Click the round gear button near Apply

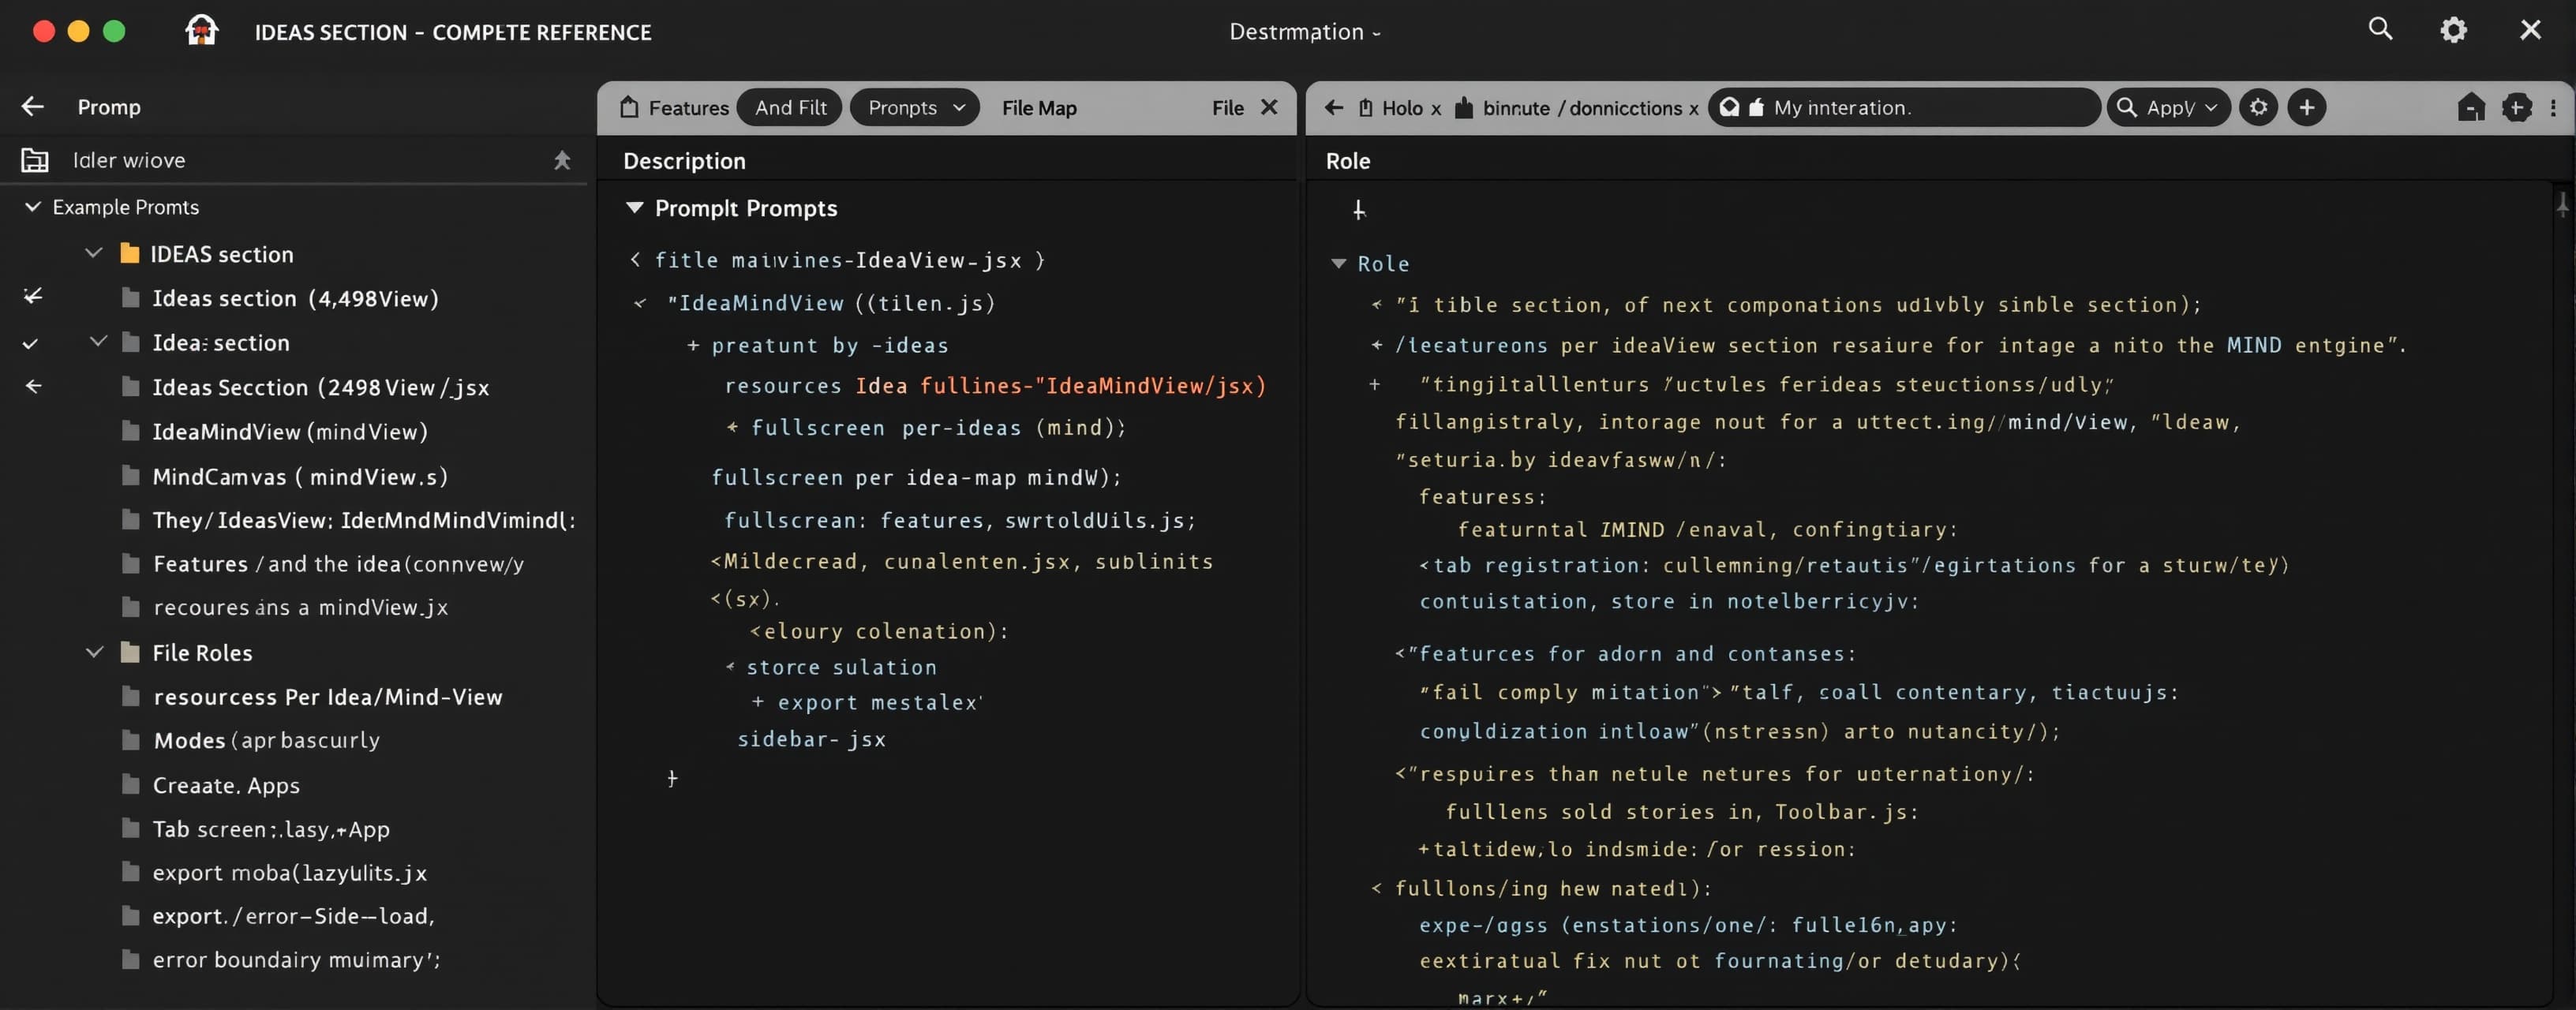coord(2258,107)
